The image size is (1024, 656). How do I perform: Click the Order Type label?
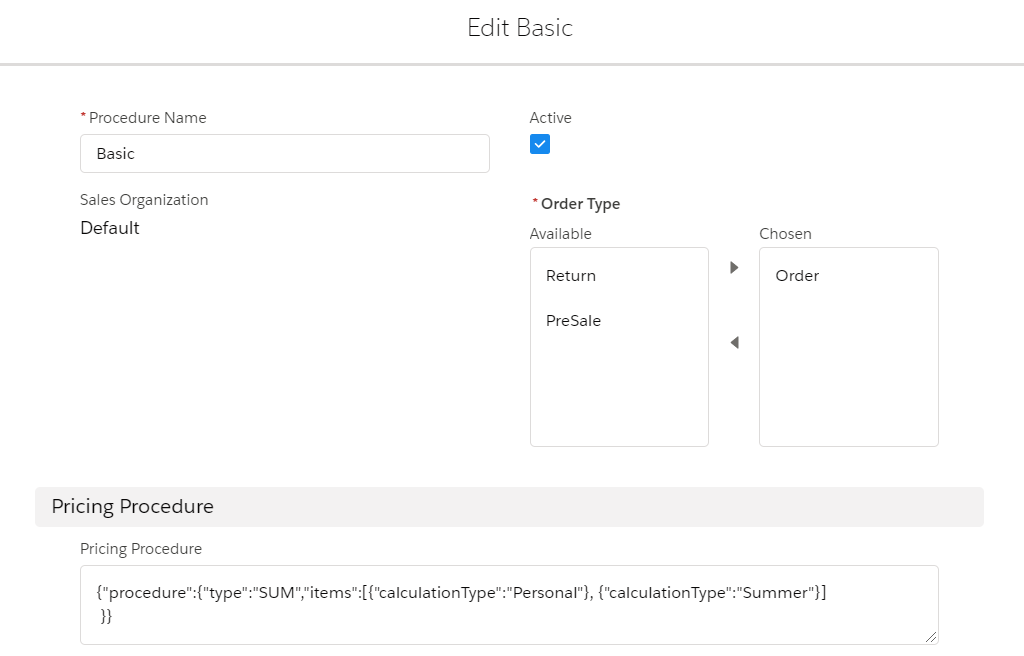tap(580, 204)
